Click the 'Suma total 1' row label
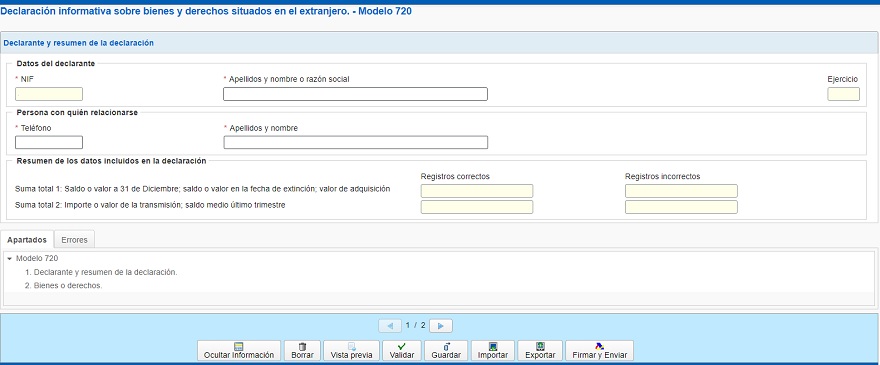Viewport: 880px width, 365px height. pos(202,189)
